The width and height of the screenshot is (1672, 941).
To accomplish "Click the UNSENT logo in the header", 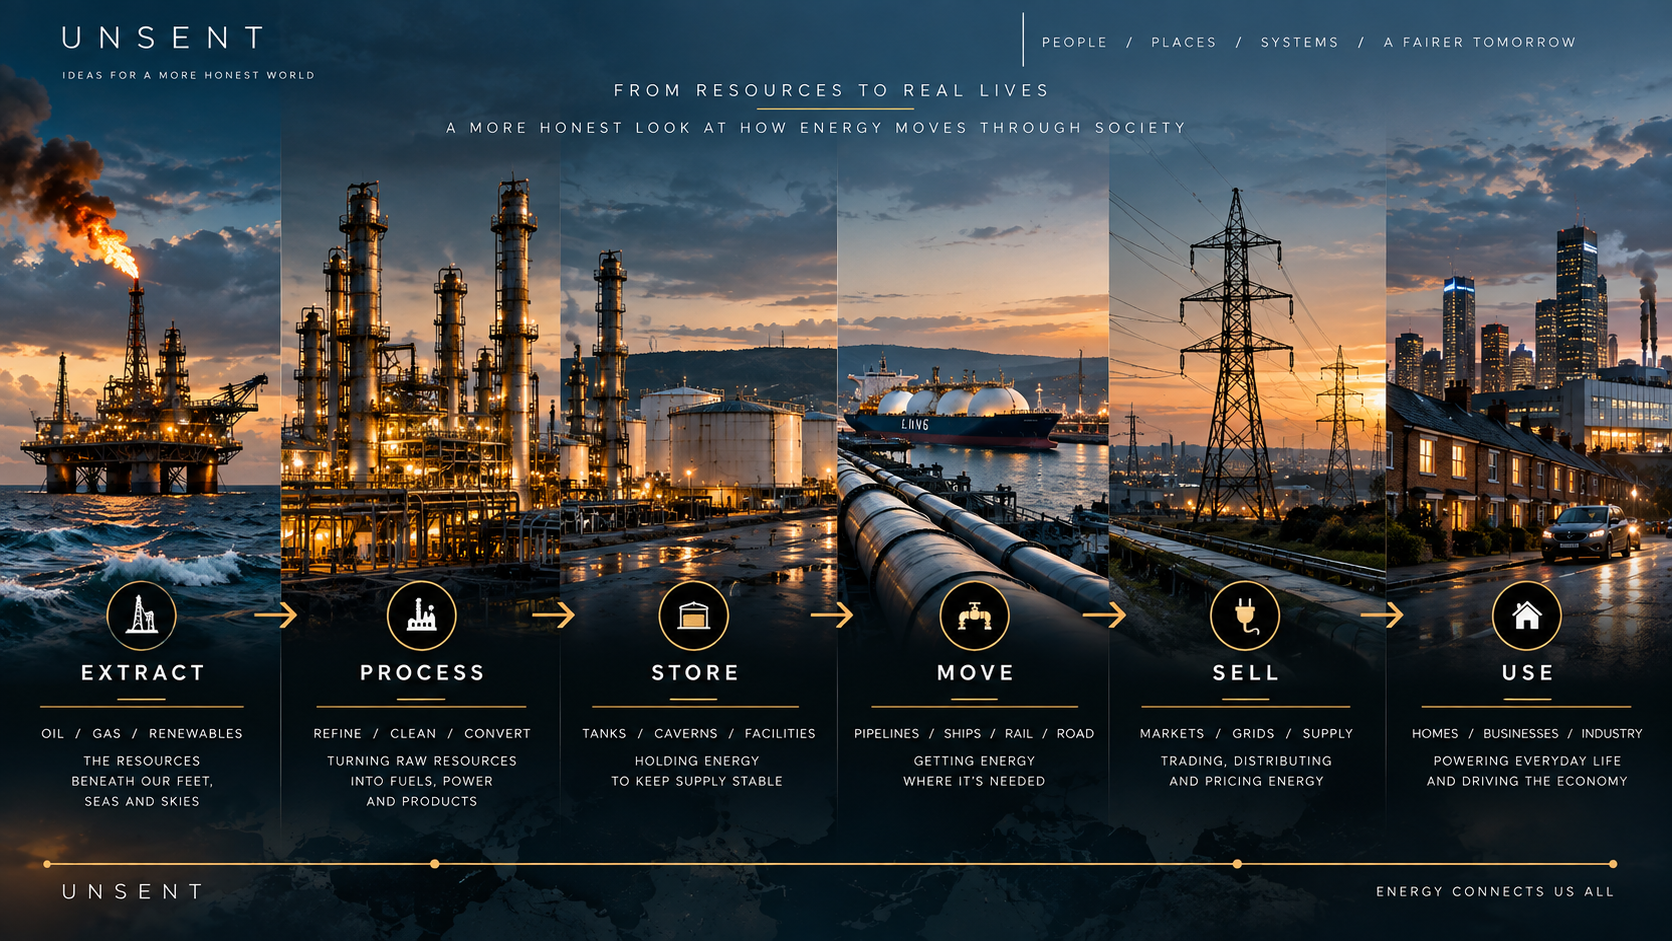I will (164, 39).
